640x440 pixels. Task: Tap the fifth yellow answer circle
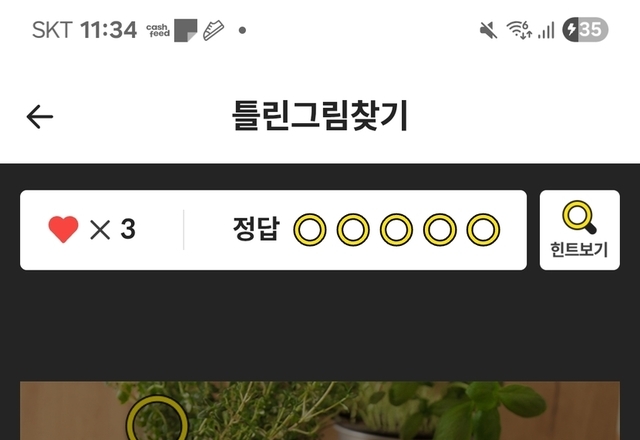tap(483, 230)
